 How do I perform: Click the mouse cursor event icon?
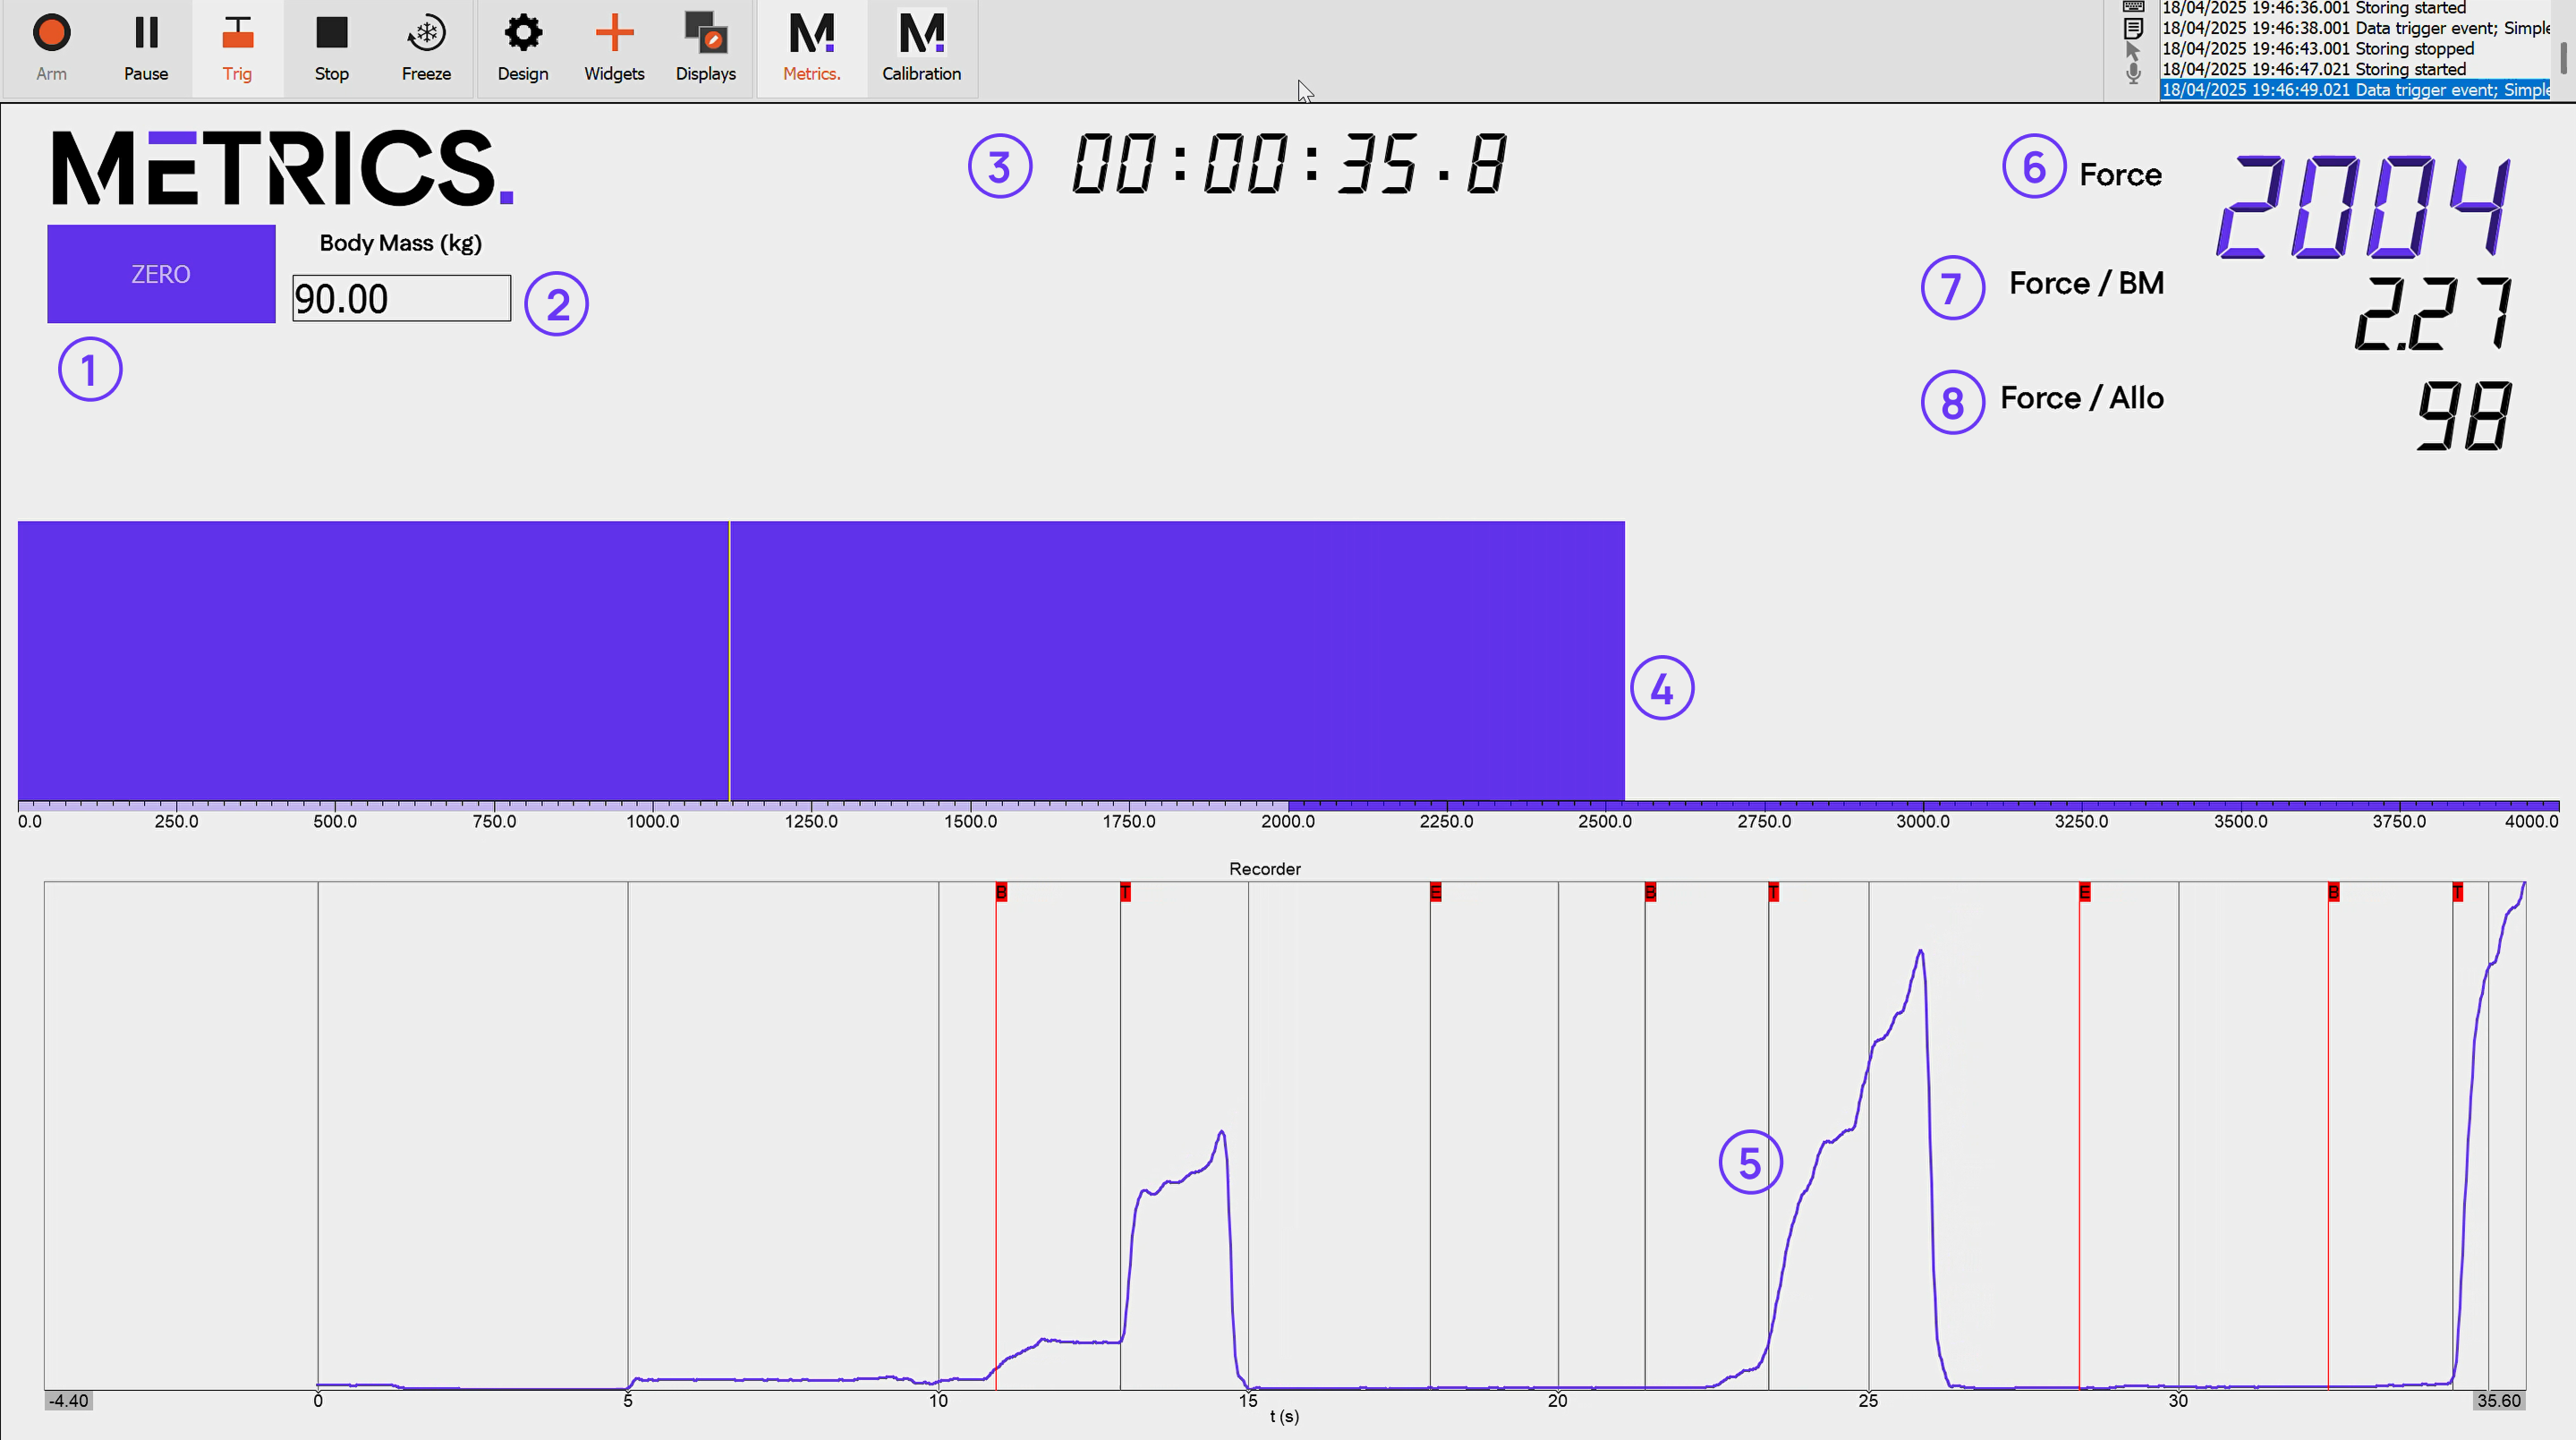click(2133, 50)
